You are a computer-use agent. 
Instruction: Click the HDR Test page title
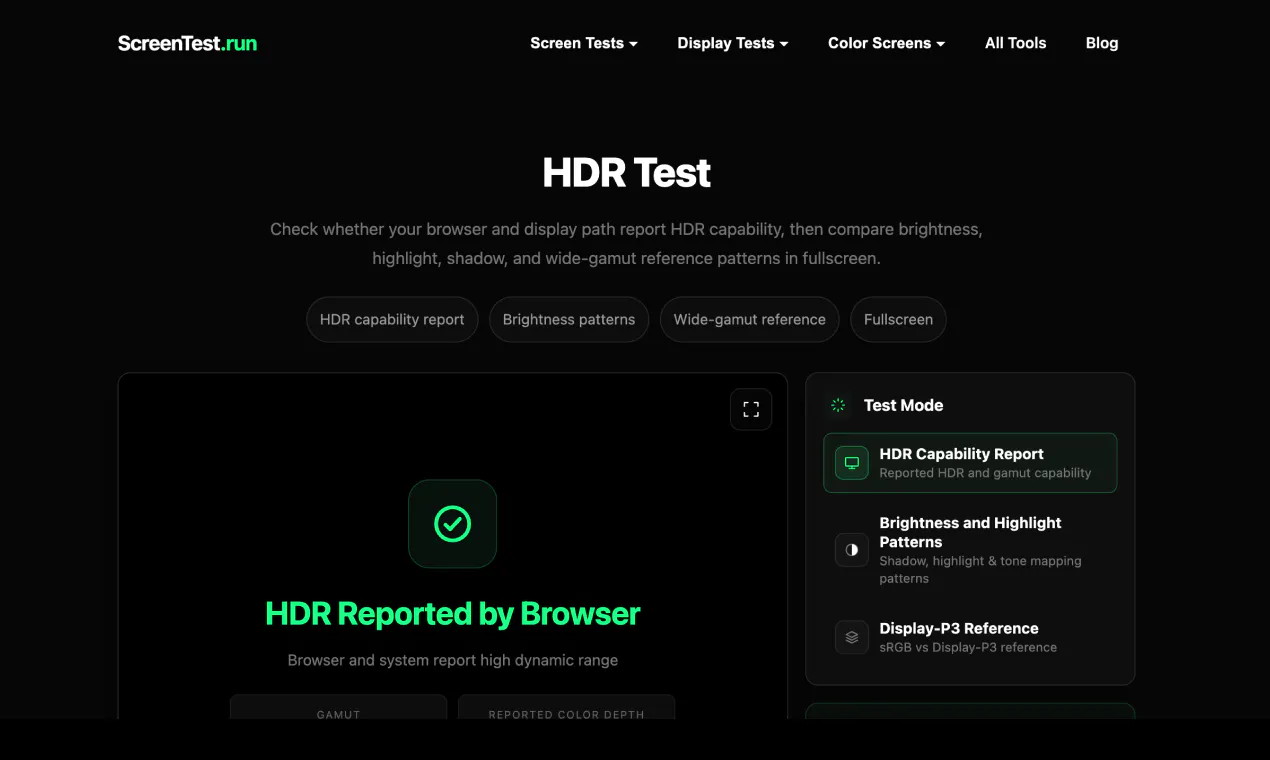point(626,173)
